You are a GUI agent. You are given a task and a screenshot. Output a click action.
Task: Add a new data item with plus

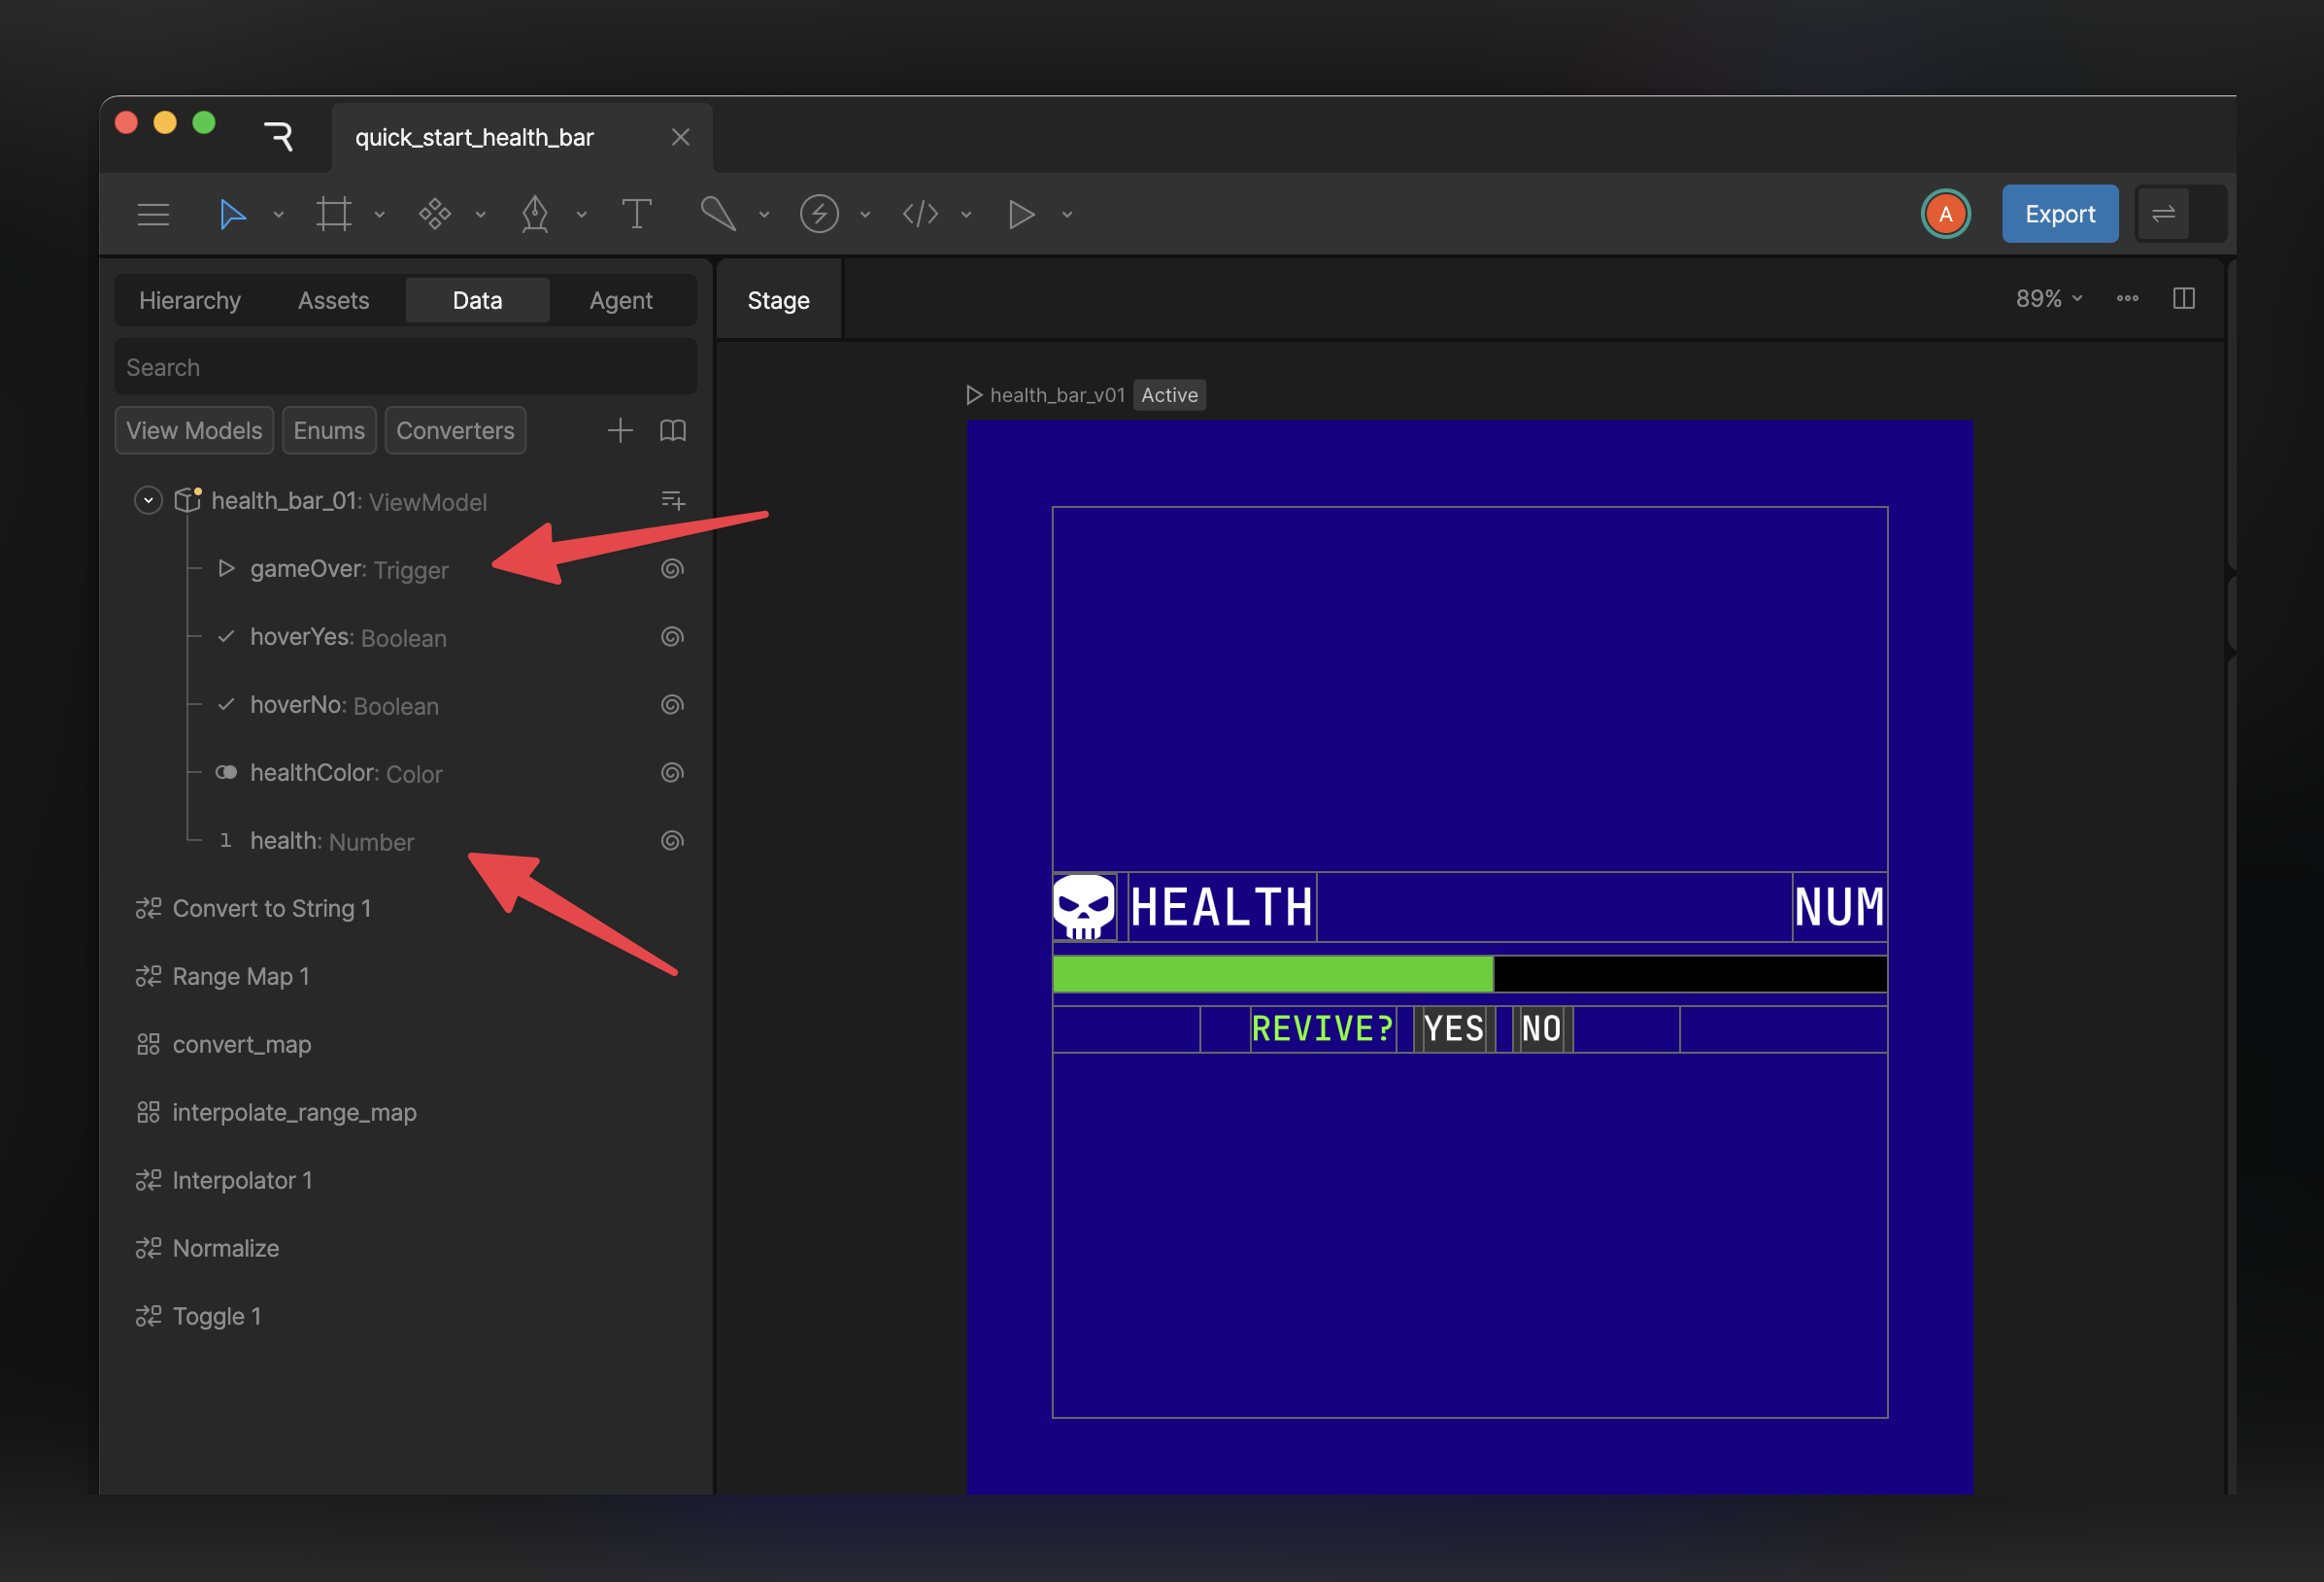click(x=620, y=430)
